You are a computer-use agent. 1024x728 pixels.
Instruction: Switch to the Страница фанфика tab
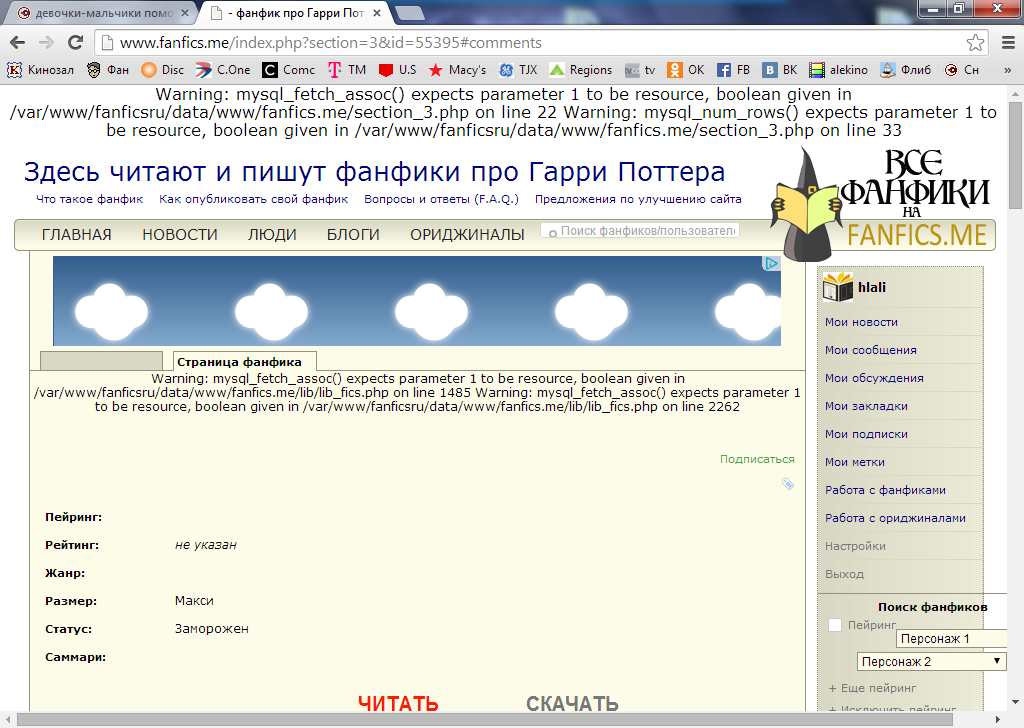click(x=243, y=361)
